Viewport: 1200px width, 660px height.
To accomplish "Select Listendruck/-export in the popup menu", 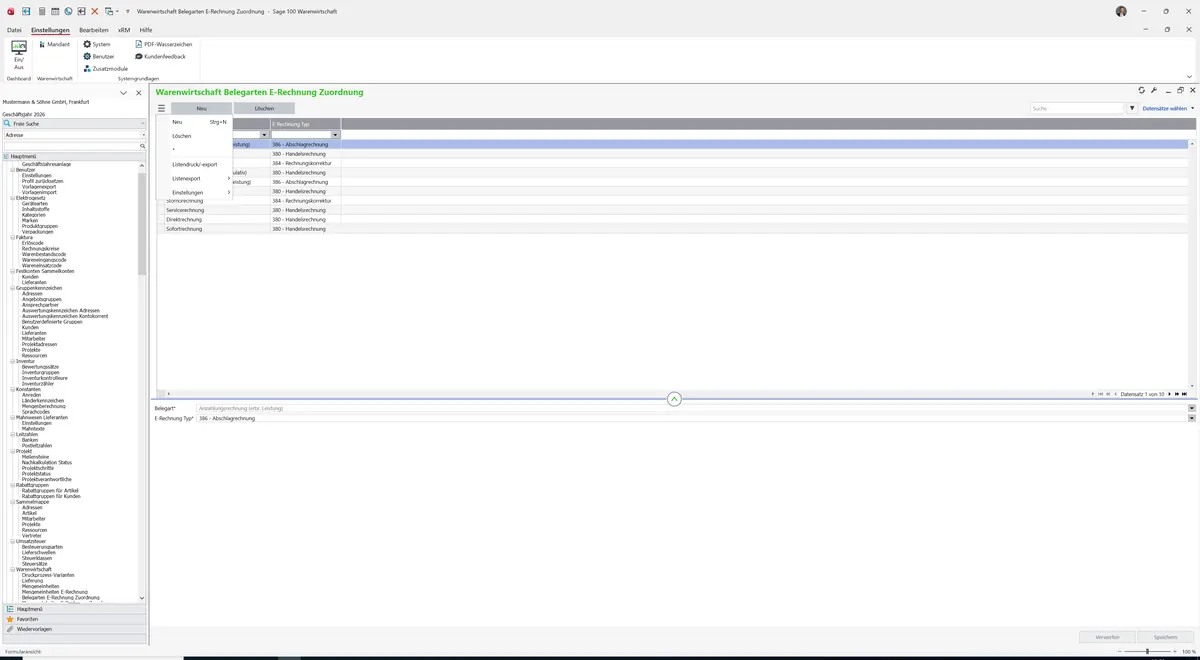I will (194, 164).
